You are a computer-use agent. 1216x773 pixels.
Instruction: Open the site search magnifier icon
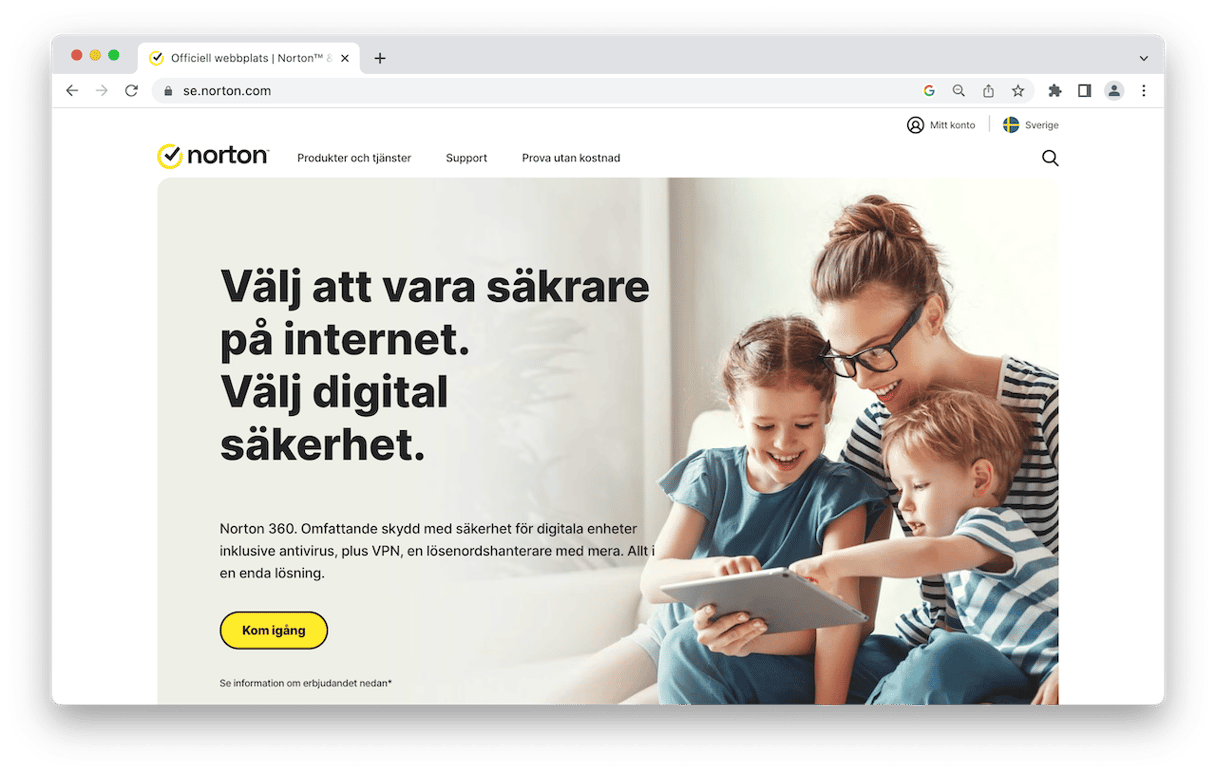[x=1050, y=158]
